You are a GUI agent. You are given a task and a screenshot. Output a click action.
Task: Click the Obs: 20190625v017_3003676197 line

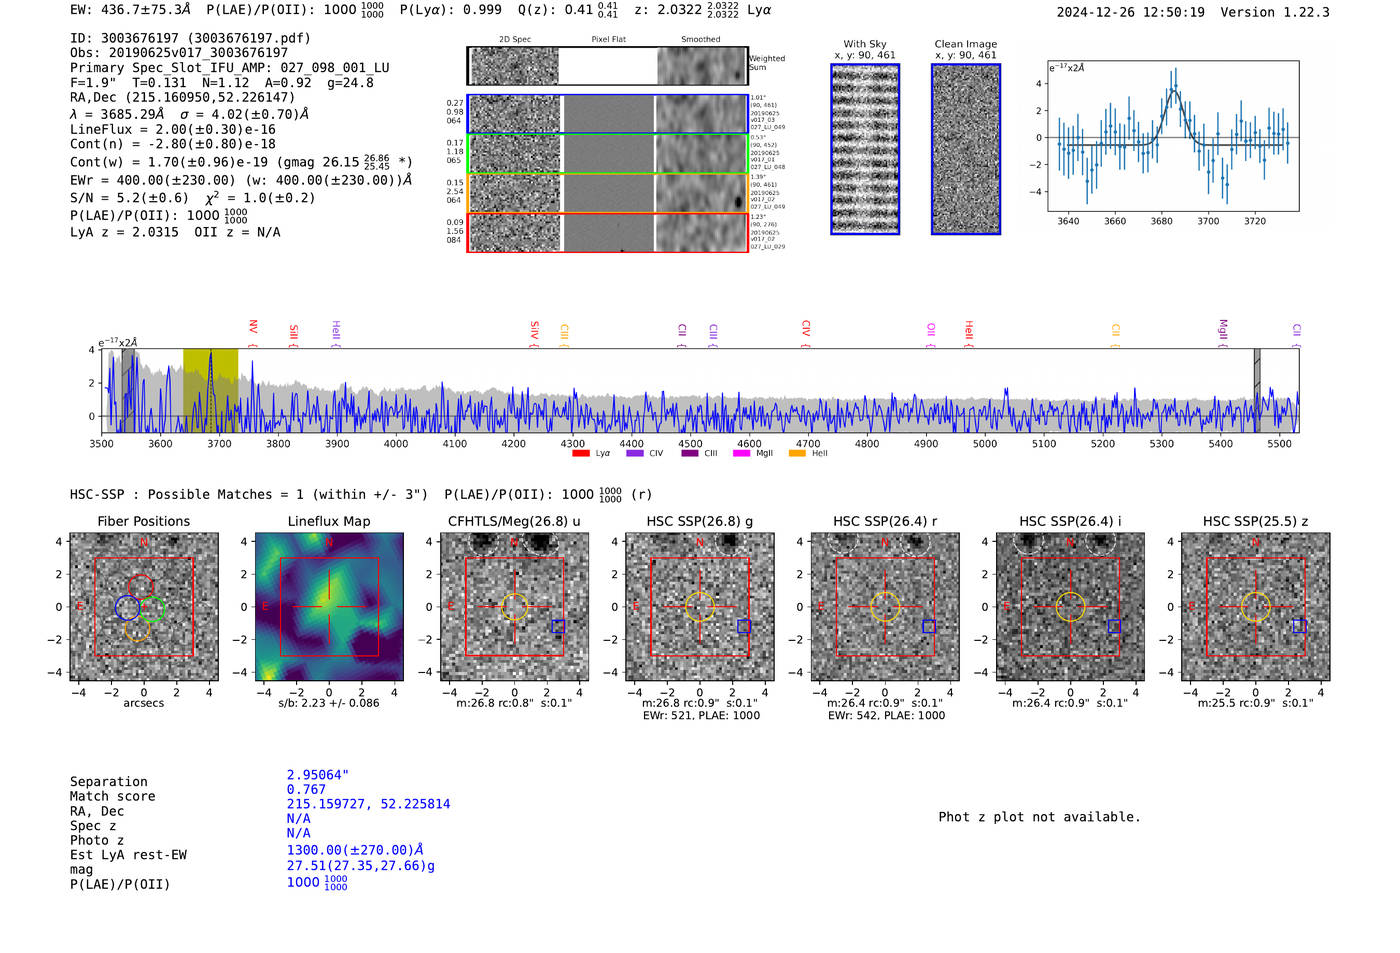(179, 53)
